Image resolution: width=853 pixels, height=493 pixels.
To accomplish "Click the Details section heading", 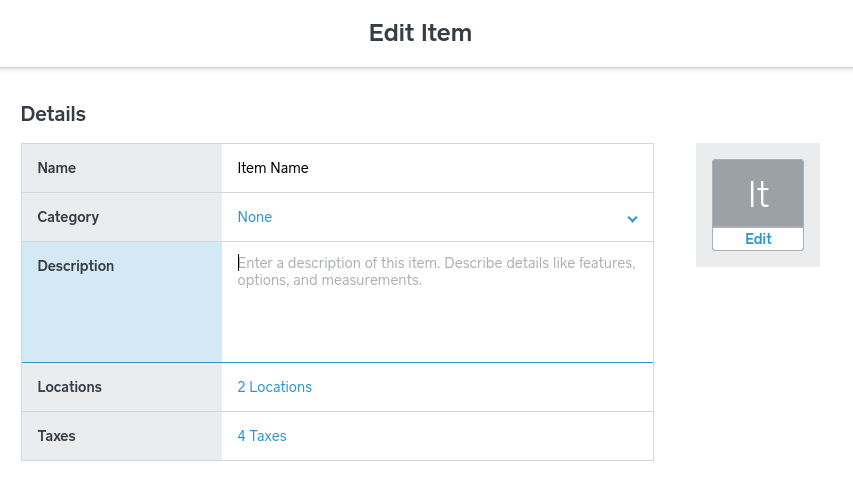I will point(53,114).
